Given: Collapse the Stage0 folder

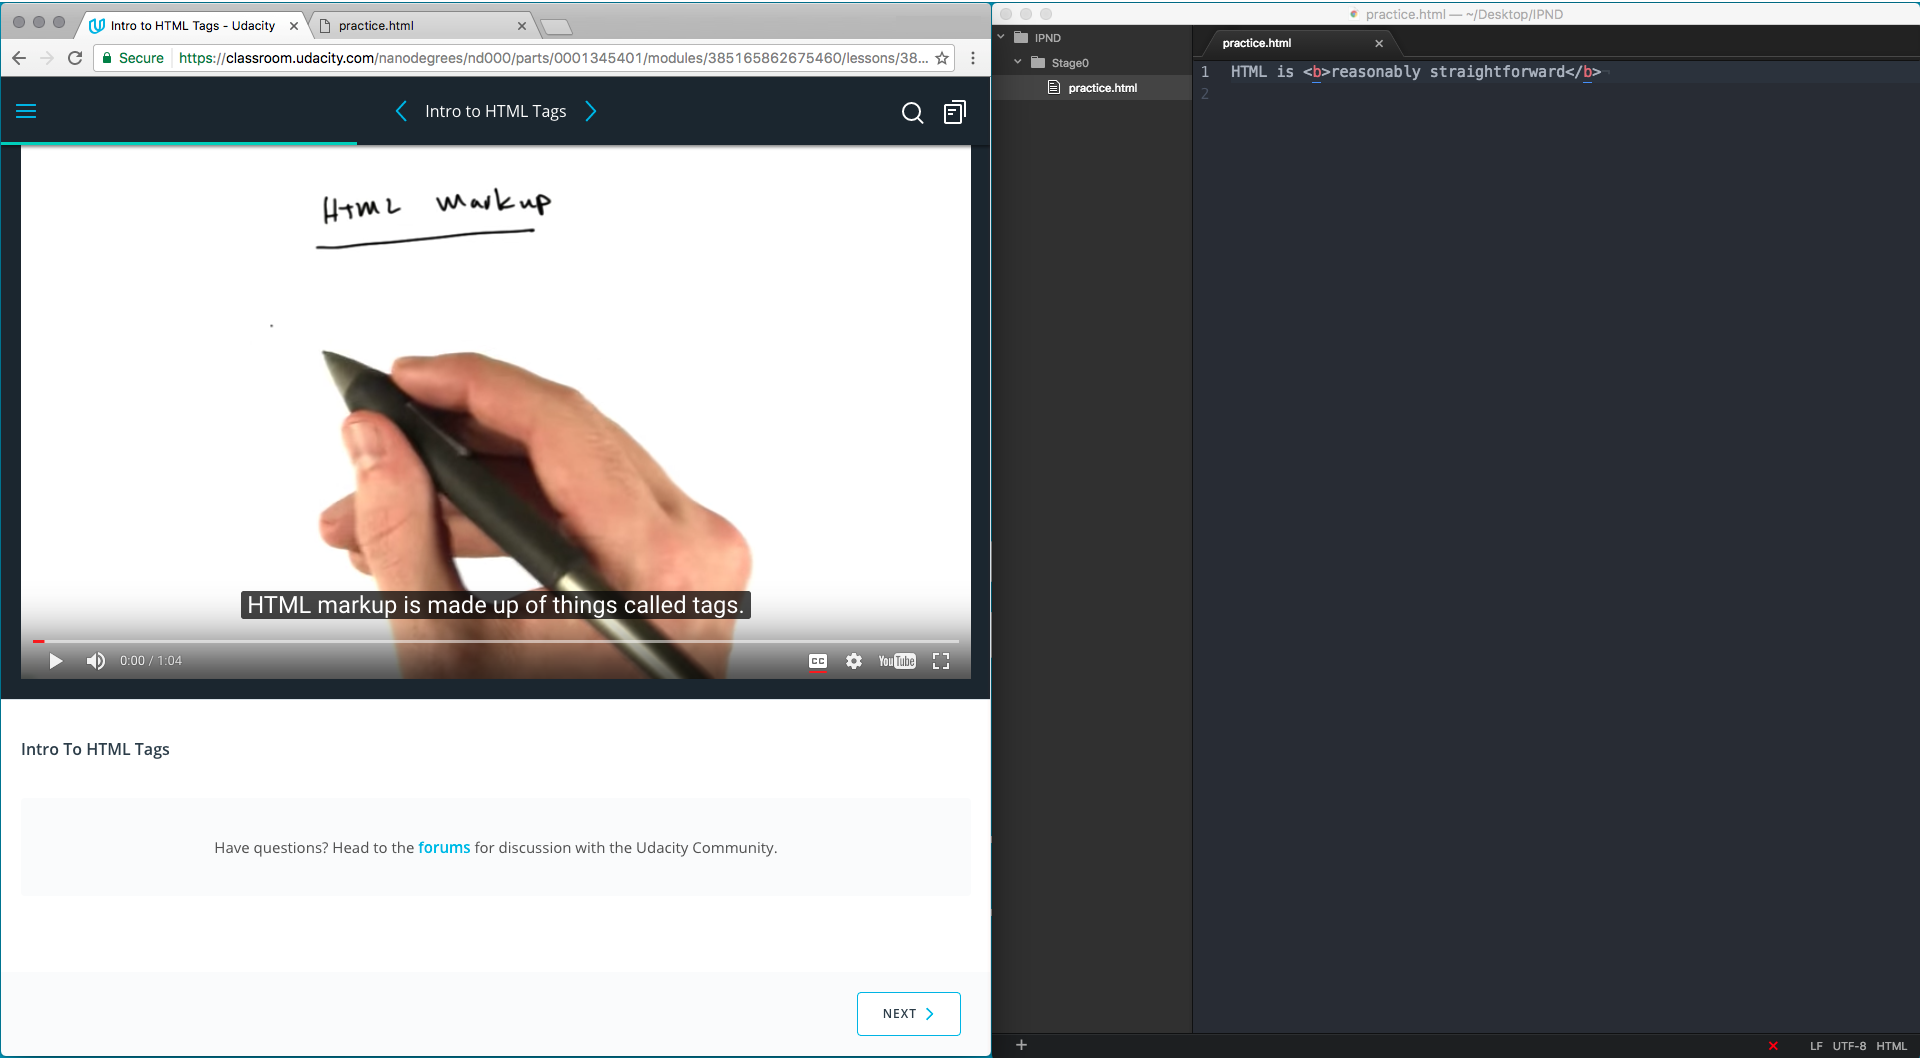Looking at the screenshot, I should click(x=1018, y=63).
